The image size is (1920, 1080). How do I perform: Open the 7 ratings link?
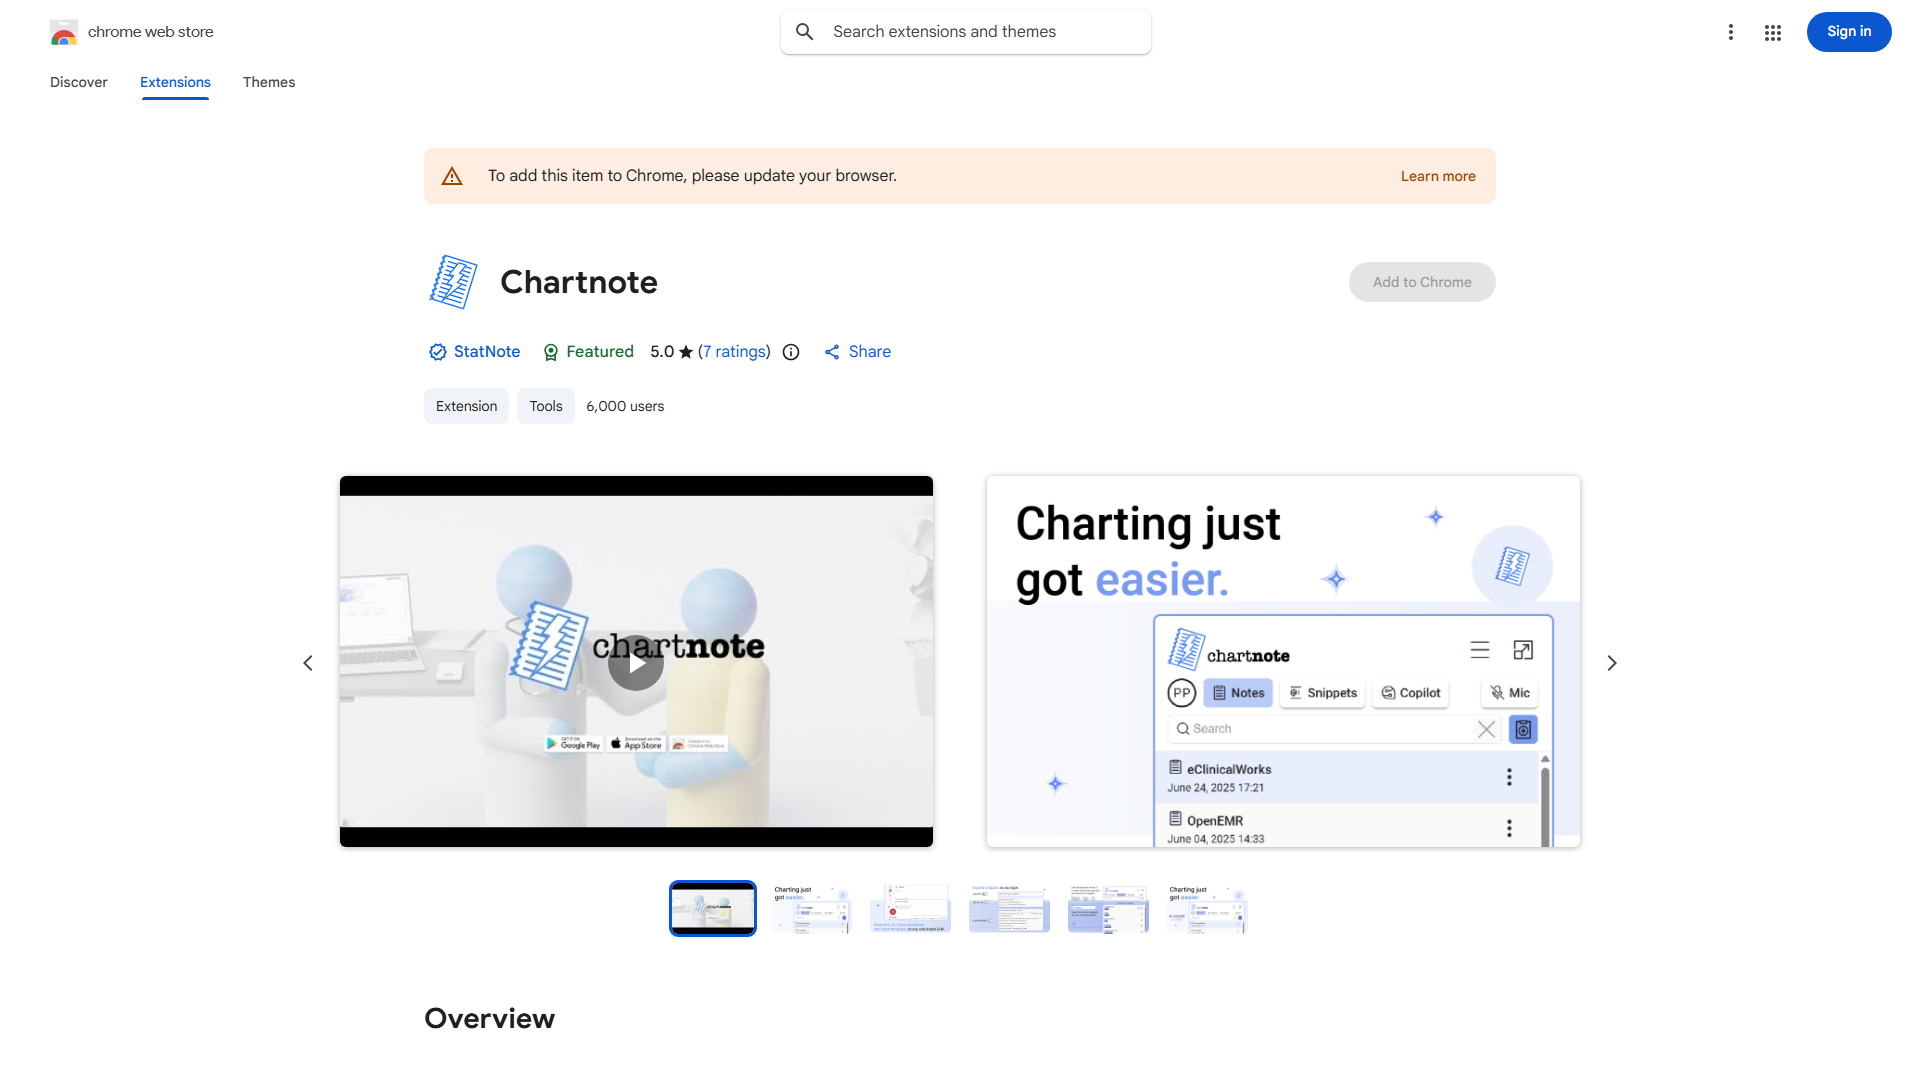734,352
